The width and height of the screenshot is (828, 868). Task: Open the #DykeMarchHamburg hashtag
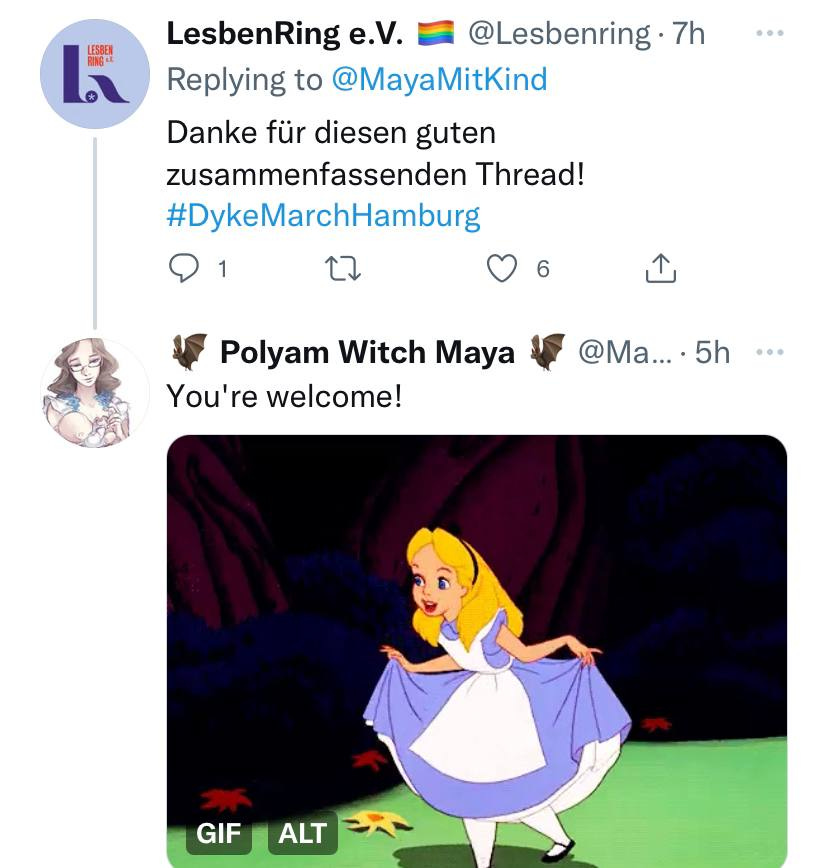pos(323,215)
